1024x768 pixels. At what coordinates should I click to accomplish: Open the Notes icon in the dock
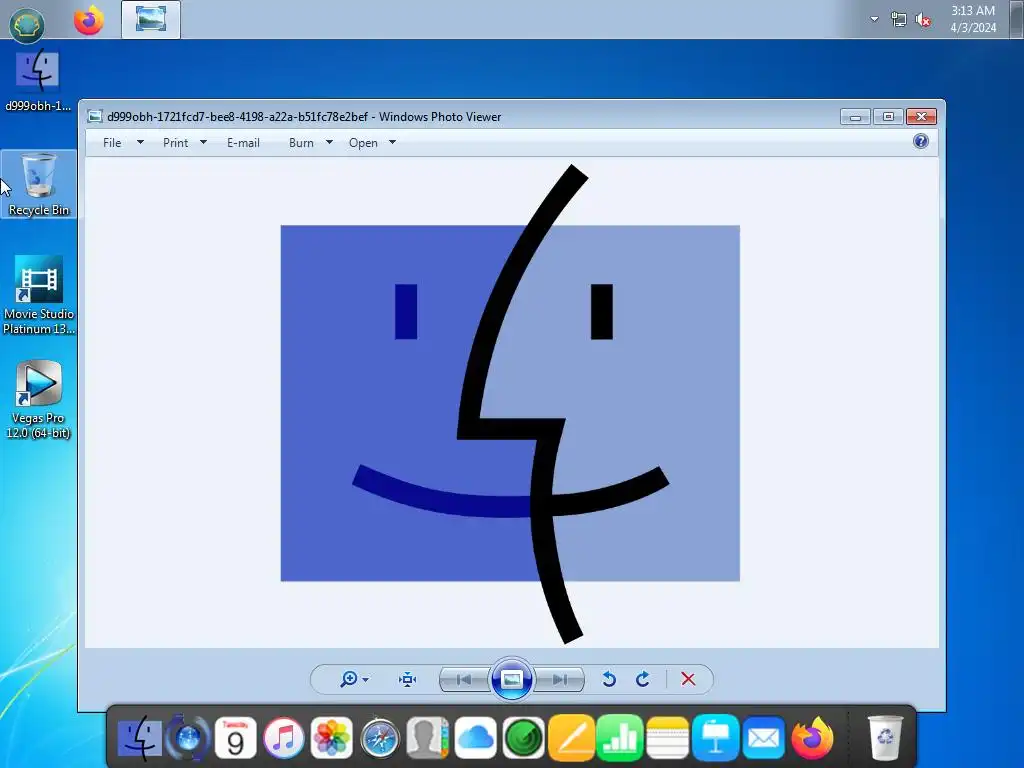click(667, 738)
